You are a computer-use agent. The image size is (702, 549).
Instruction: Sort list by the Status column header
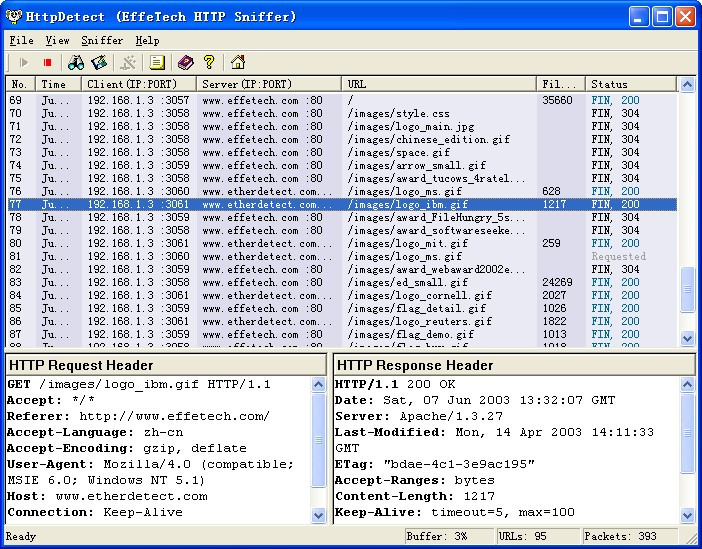pos(630,84)
